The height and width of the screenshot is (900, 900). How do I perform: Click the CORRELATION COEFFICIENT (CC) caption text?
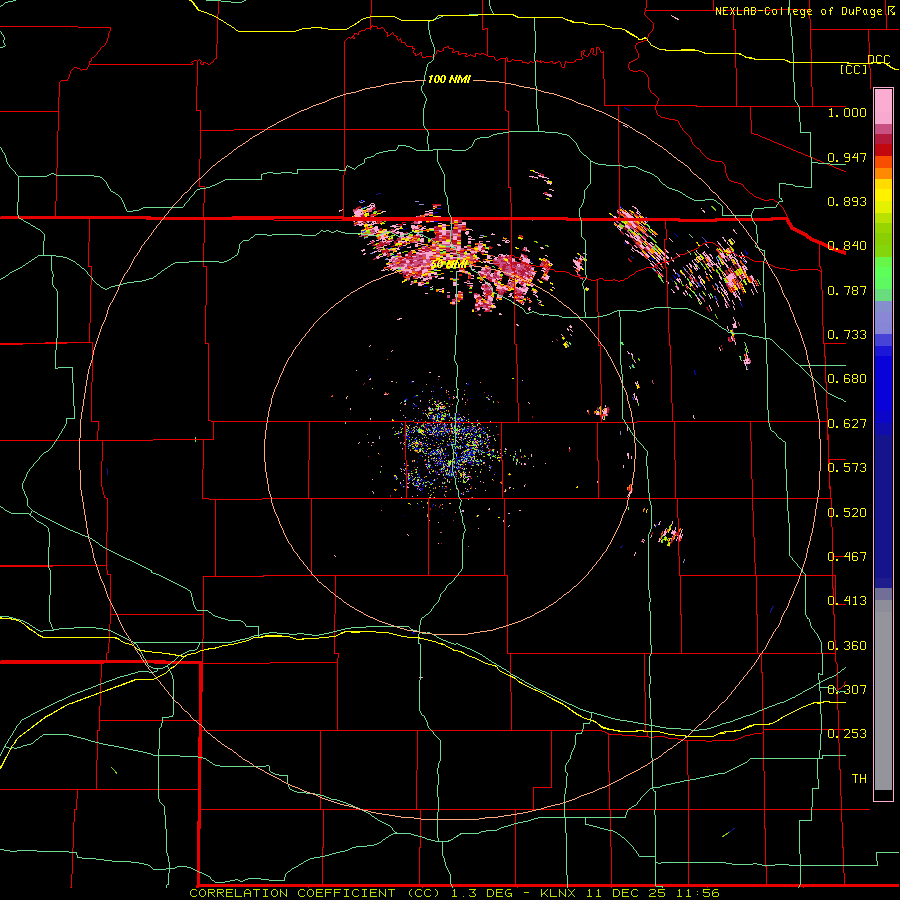(x=315, y=893)
